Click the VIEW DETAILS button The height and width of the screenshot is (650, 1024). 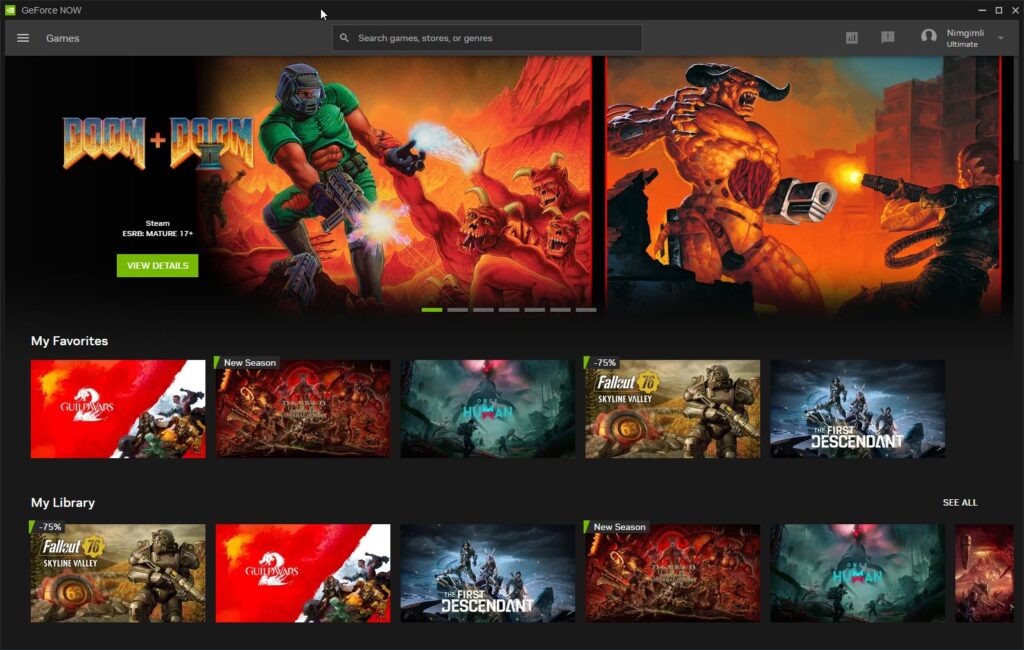point(157,265)
